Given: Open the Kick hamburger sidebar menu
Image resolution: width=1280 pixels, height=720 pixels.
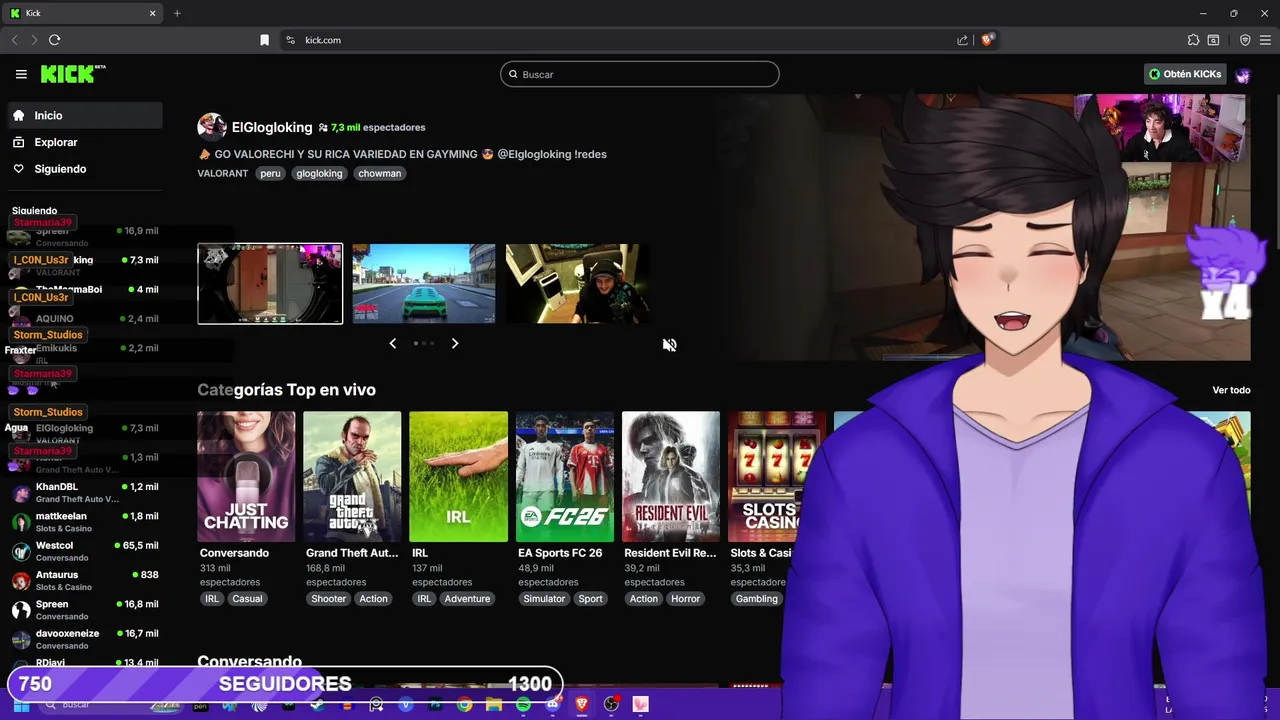Looking at the screenshot, I should [21, 74].
